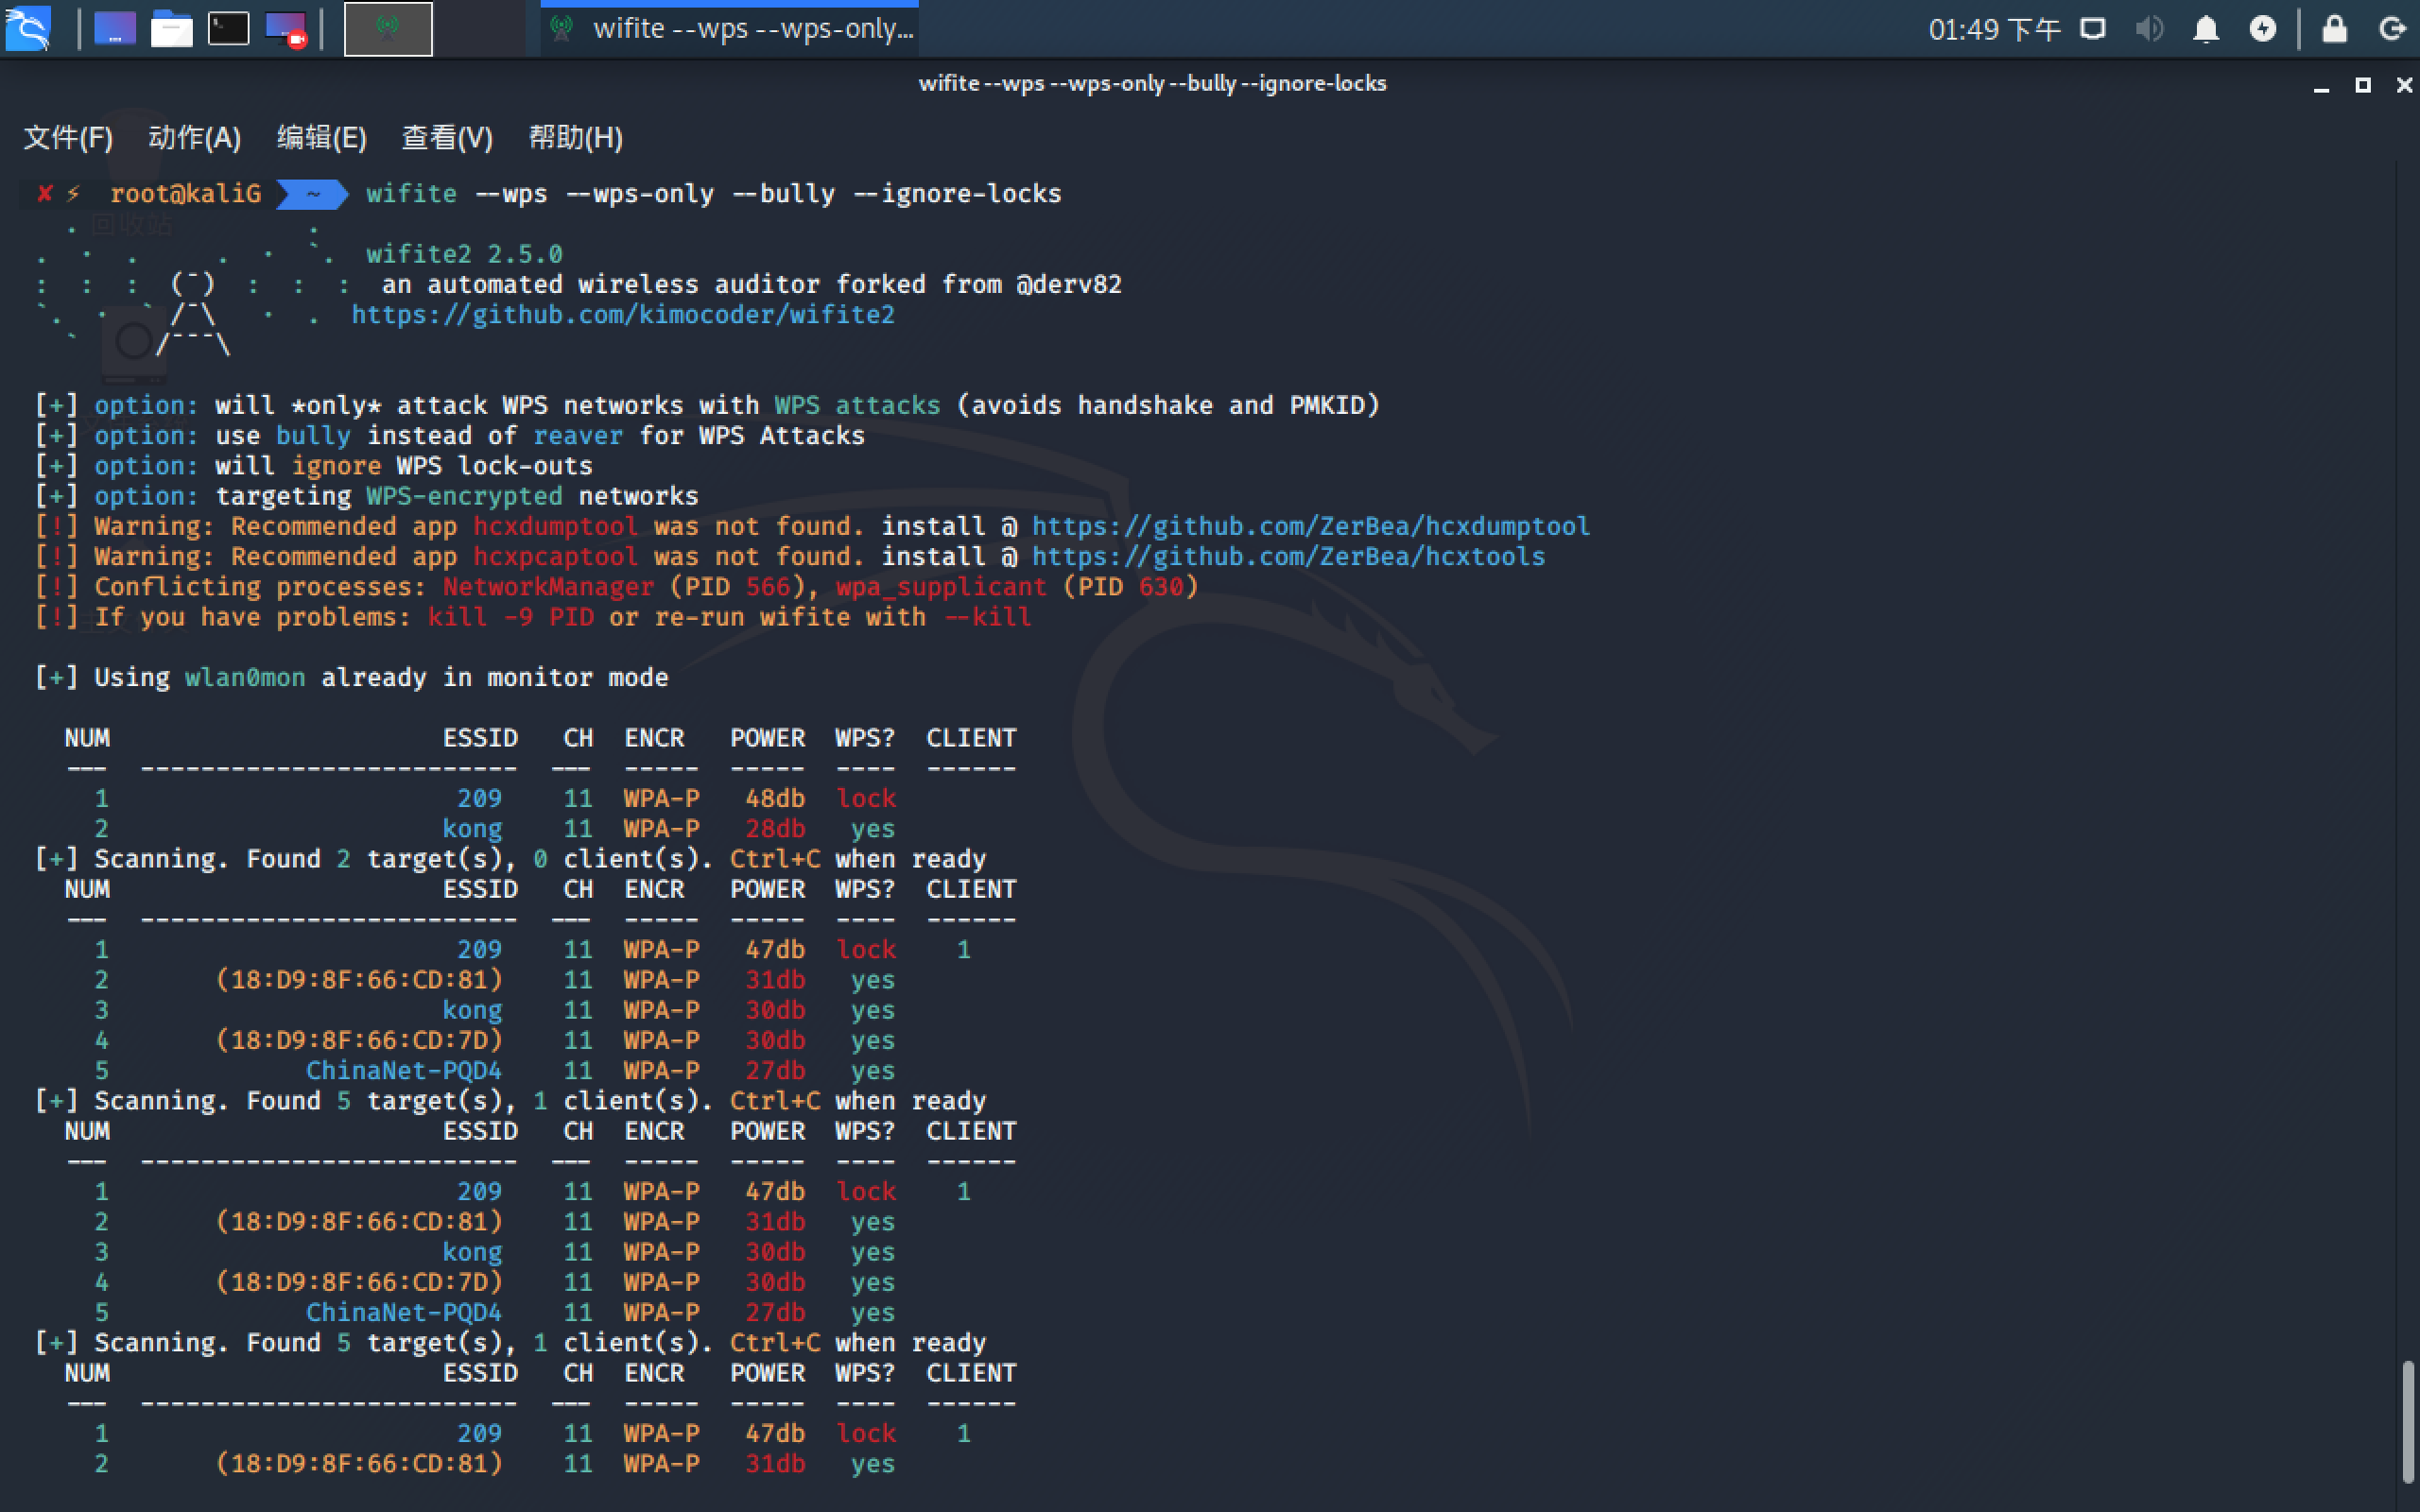Click the red 'hcxpcaptool' app name
2420x1512 pixels.
coord(555,557)
